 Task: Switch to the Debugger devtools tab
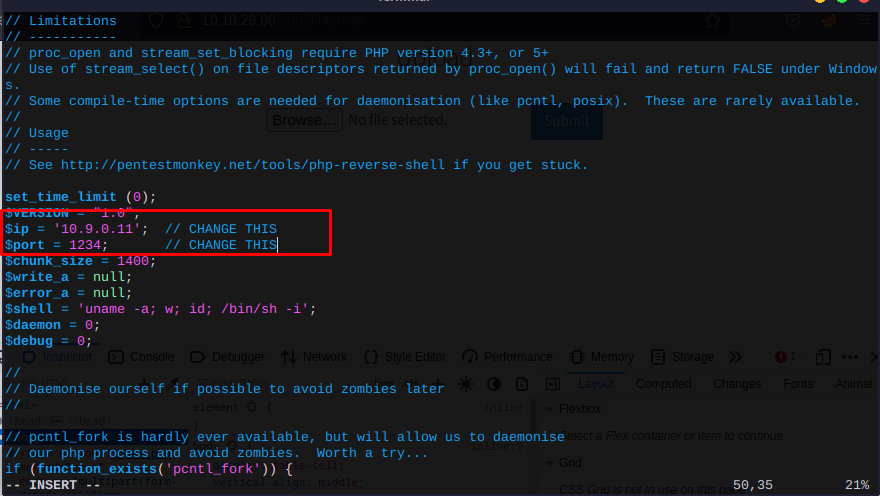click(x=227, y=357)
